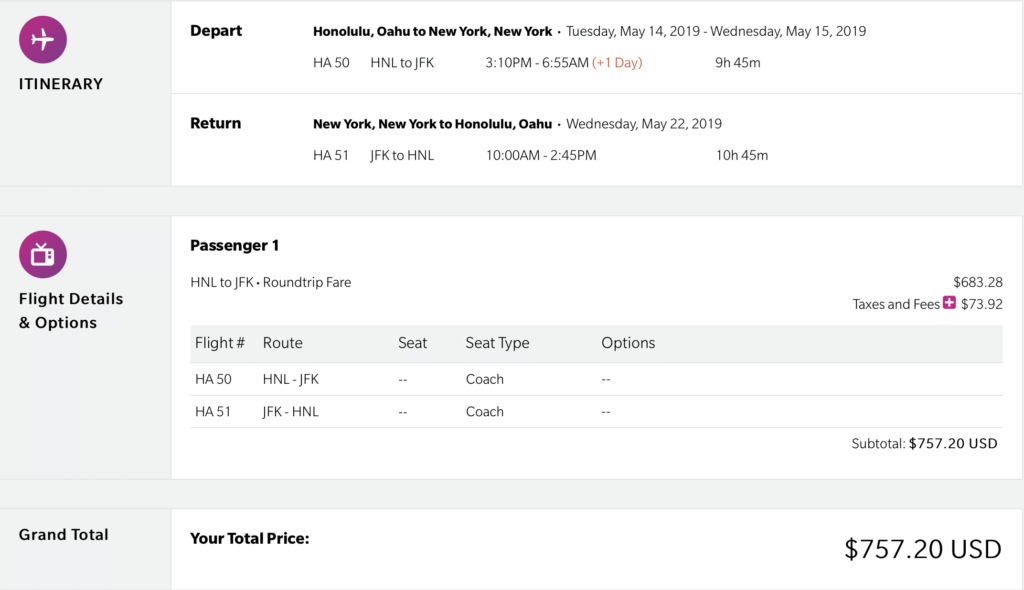Click the Return heading
This screenshot has width=1024, height=590.
(x=216, y=123)
